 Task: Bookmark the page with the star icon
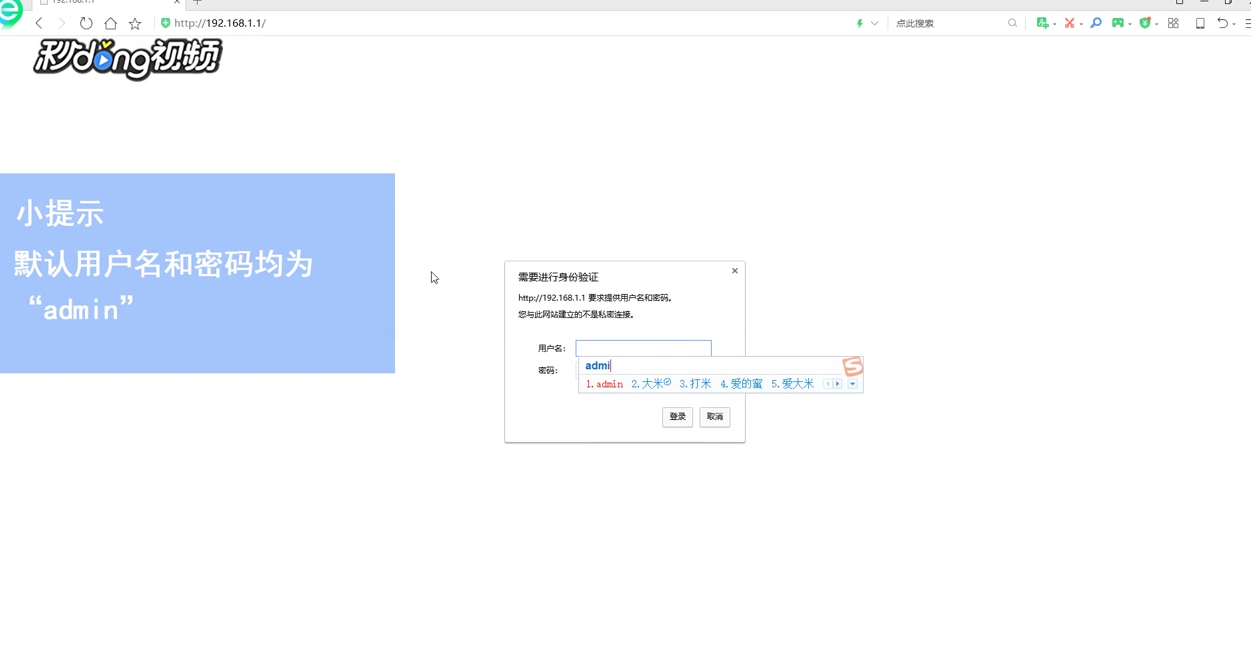point(135,23)
